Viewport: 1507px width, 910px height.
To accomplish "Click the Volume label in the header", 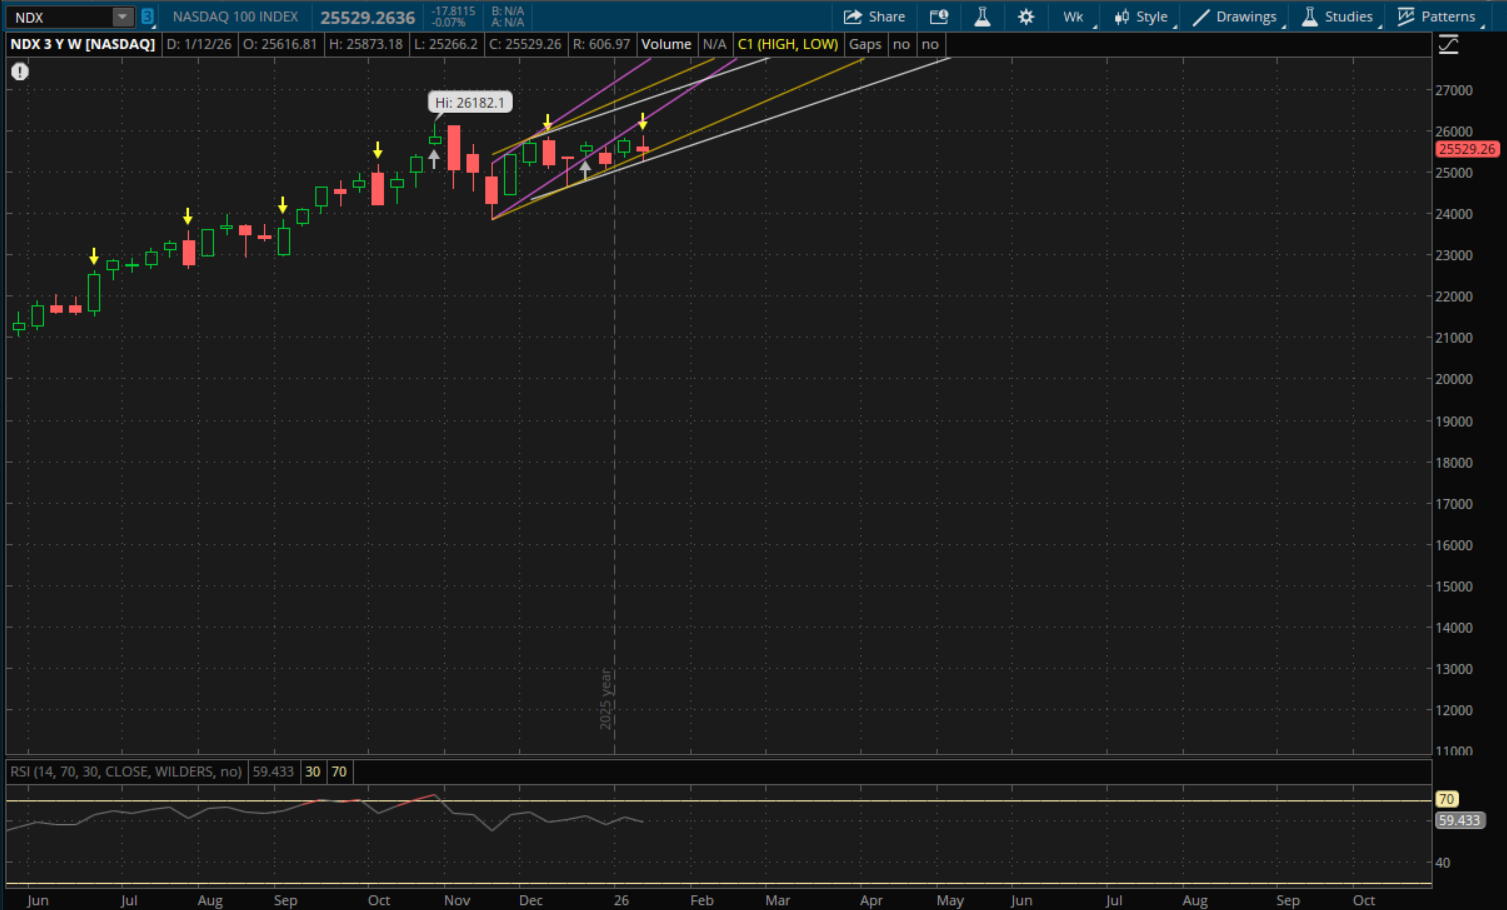I will [666, 44].
